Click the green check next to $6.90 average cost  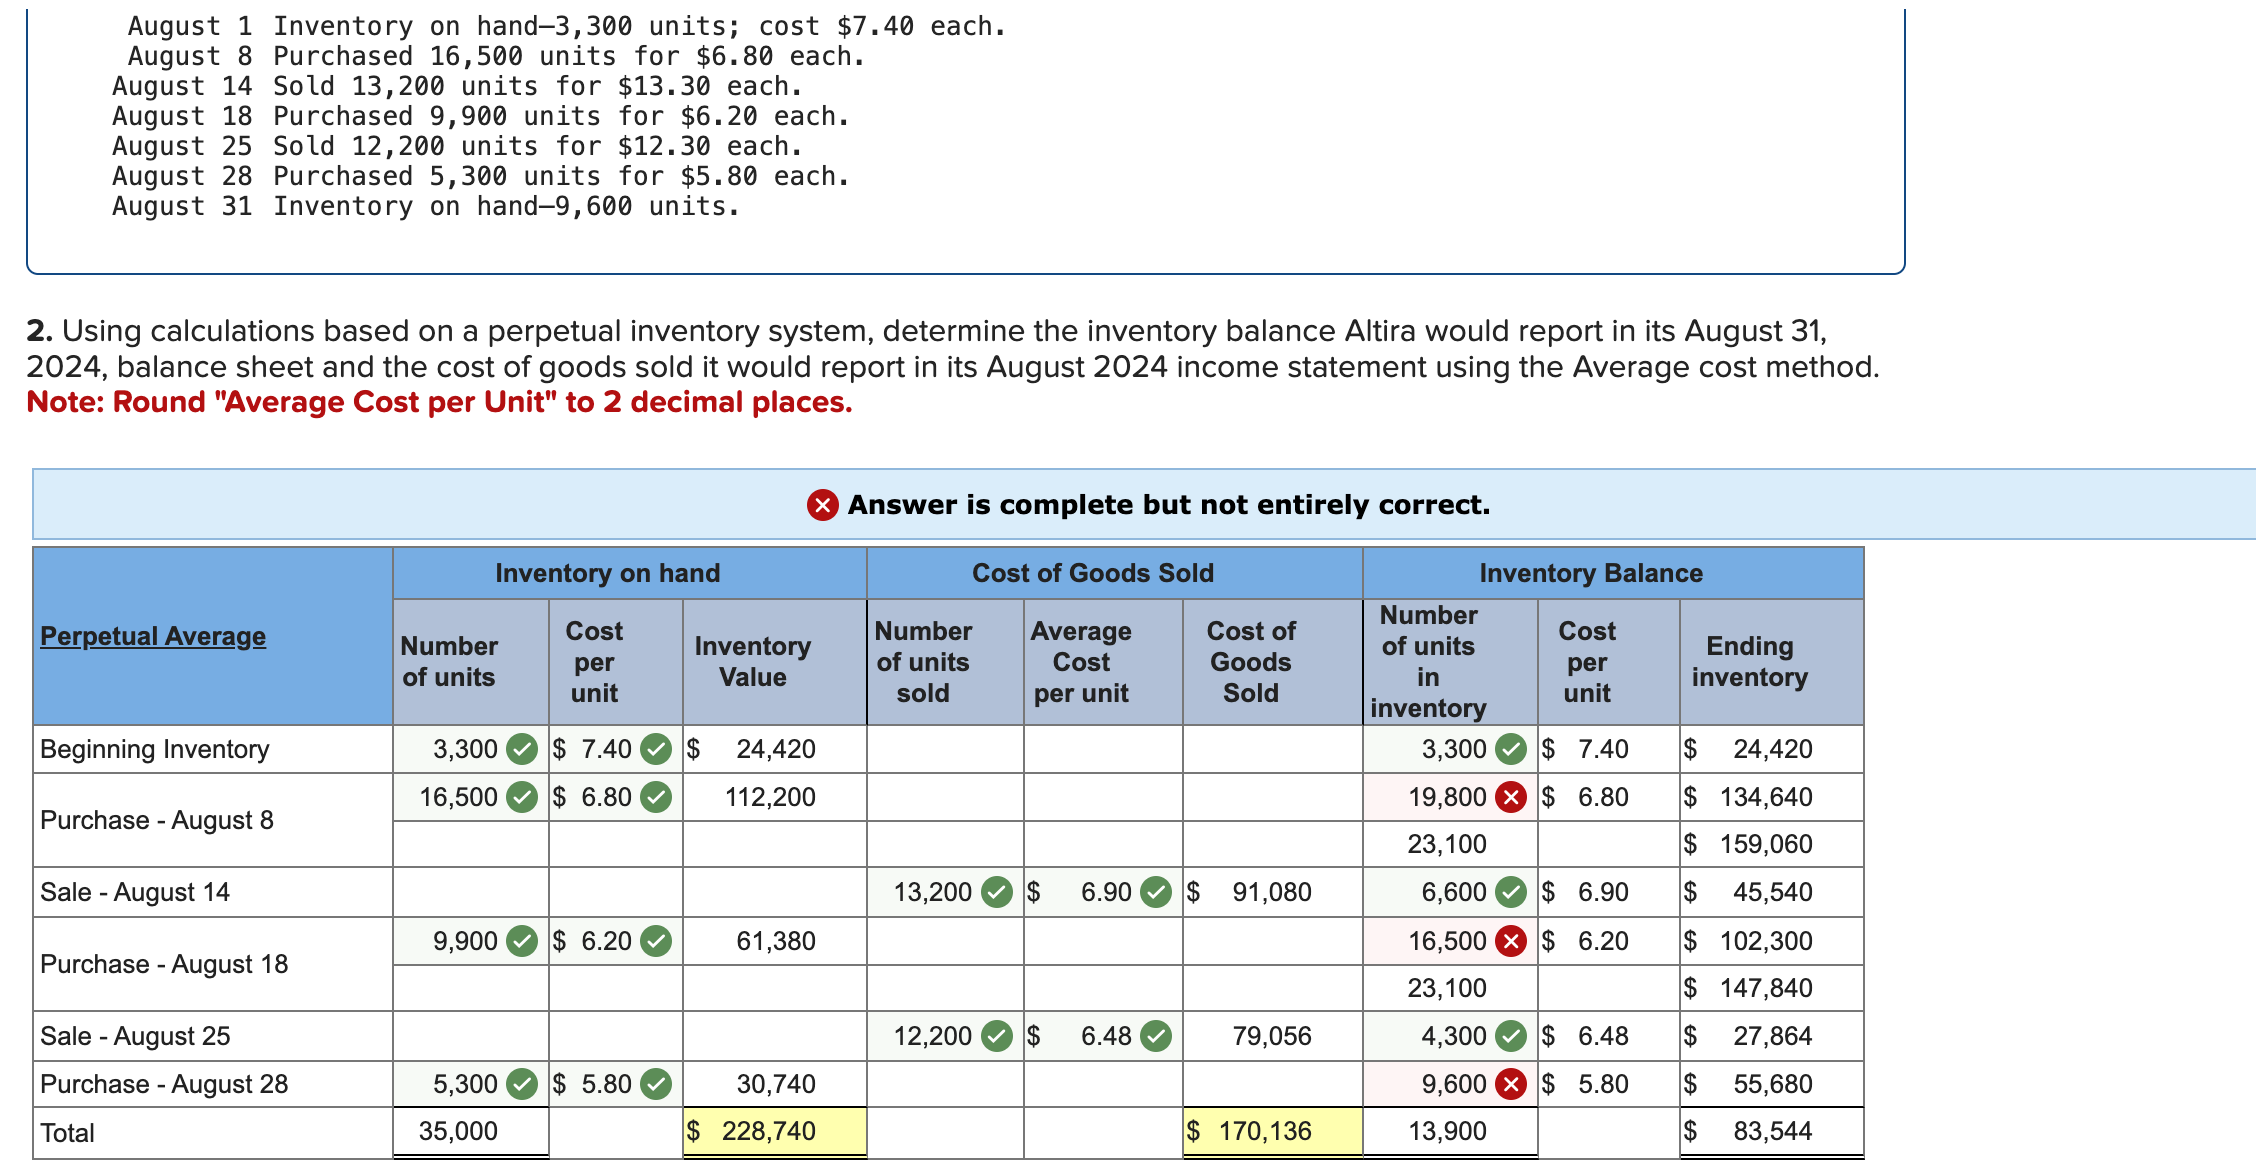(1156, 891)
